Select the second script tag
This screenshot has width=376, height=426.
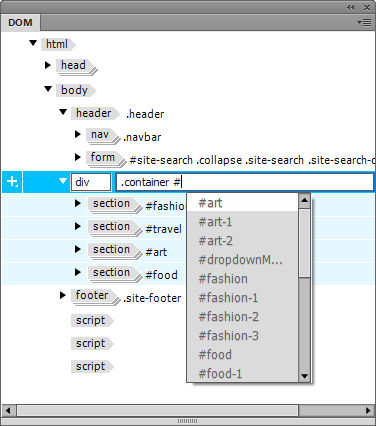pos(91,343)
